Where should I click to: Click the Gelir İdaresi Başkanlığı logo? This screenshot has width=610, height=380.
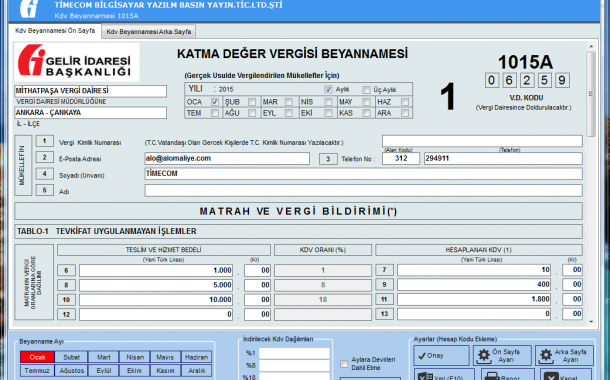[77, 62]
